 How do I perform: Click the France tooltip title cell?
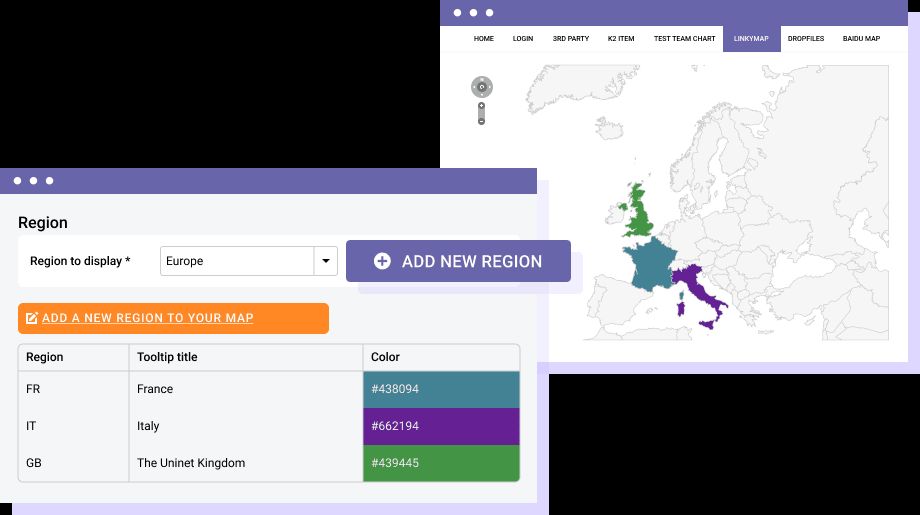pos(246,389)
